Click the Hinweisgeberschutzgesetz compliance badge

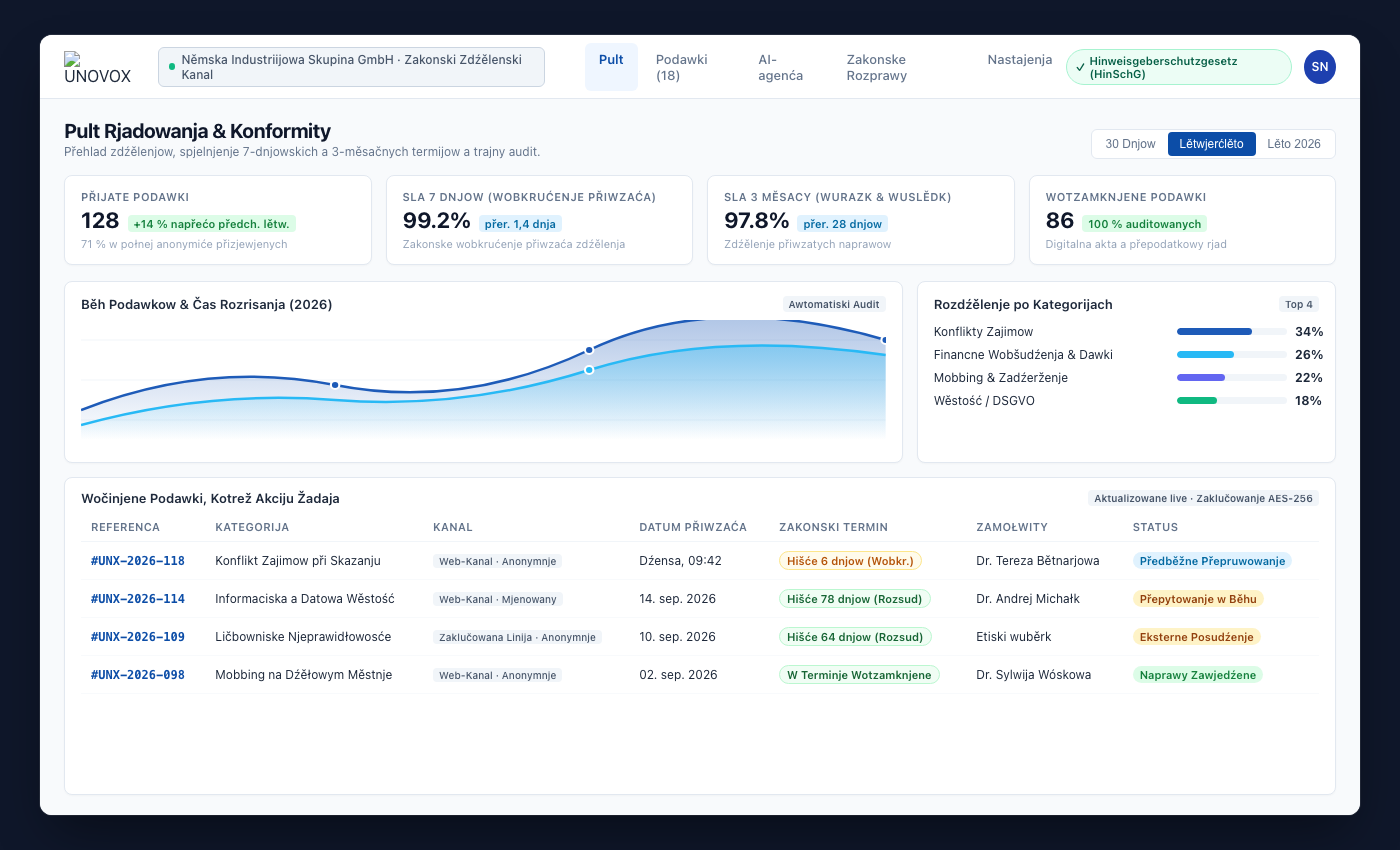coord(1178,67)
